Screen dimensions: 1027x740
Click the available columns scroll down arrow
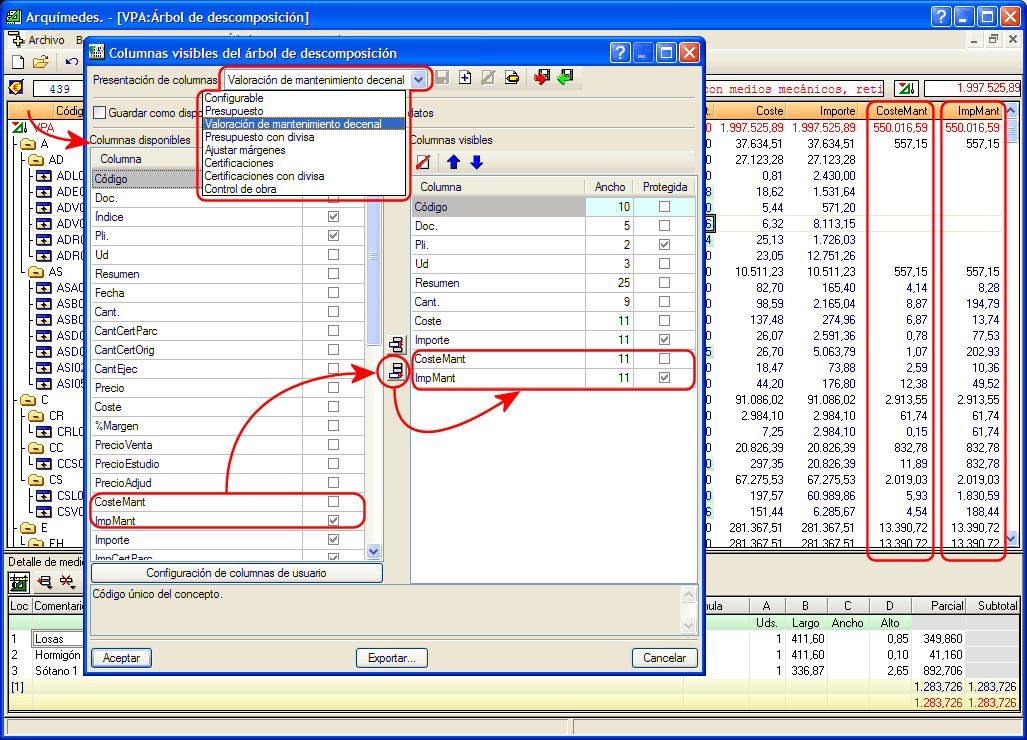[373, 551]
